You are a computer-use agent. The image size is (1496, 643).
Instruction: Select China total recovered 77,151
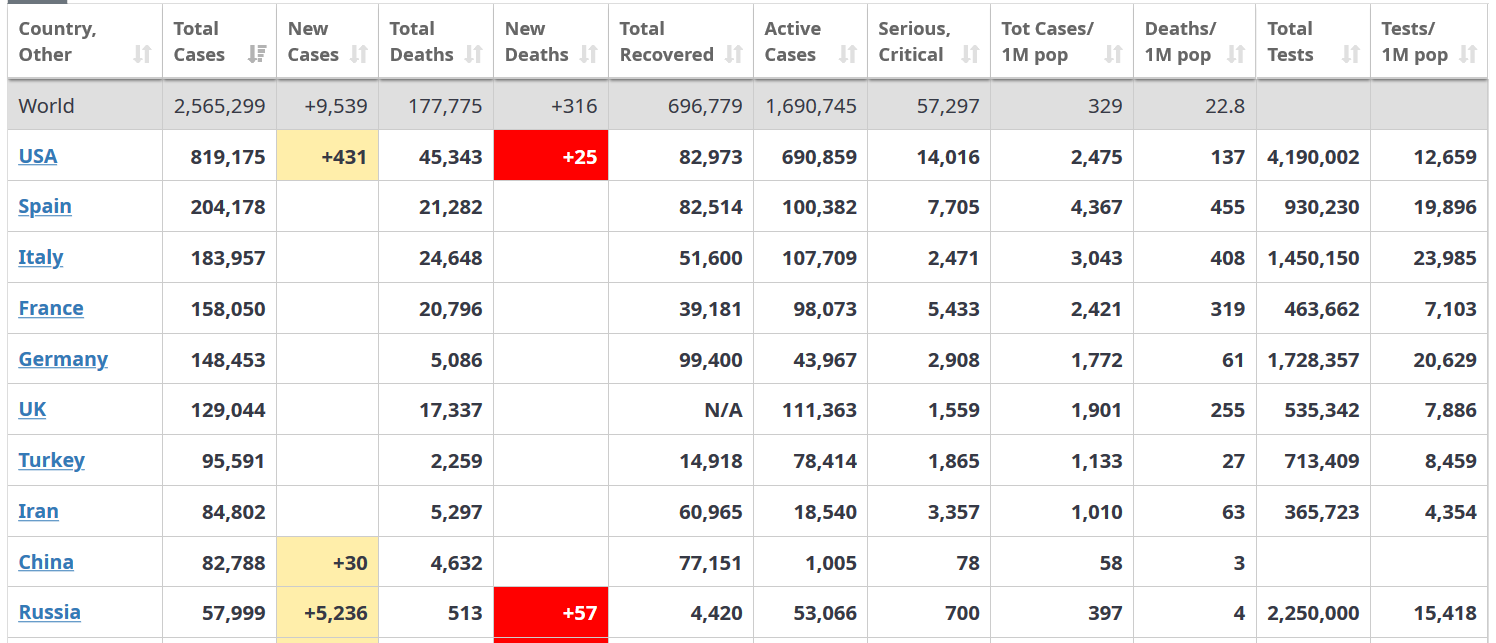(711, 563)
